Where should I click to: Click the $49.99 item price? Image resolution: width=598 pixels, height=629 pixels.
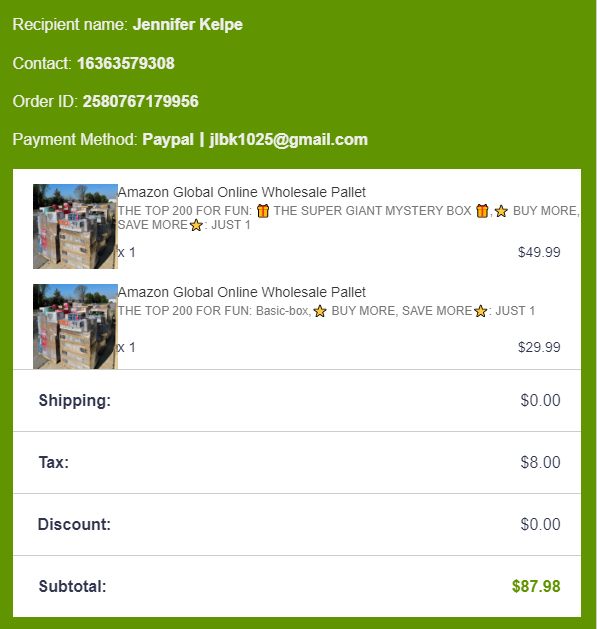tap(539, 252)
